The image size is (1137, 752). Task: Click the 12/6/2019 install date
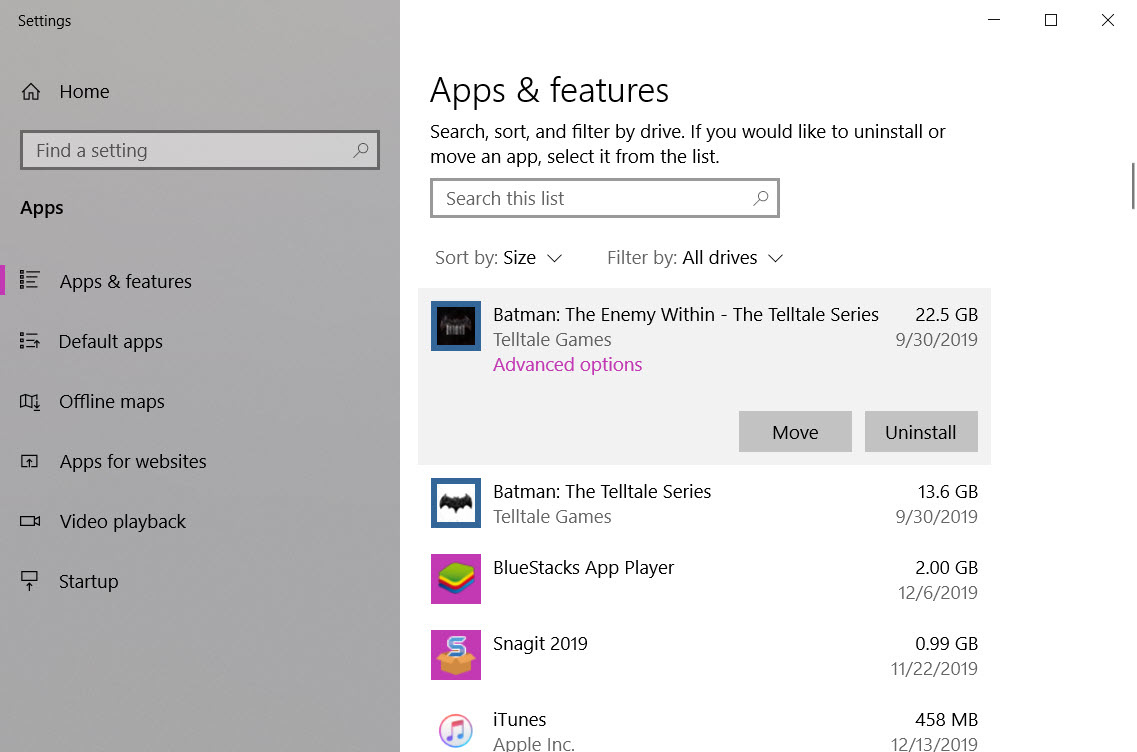pyautogui.click(x=938, y=593)
